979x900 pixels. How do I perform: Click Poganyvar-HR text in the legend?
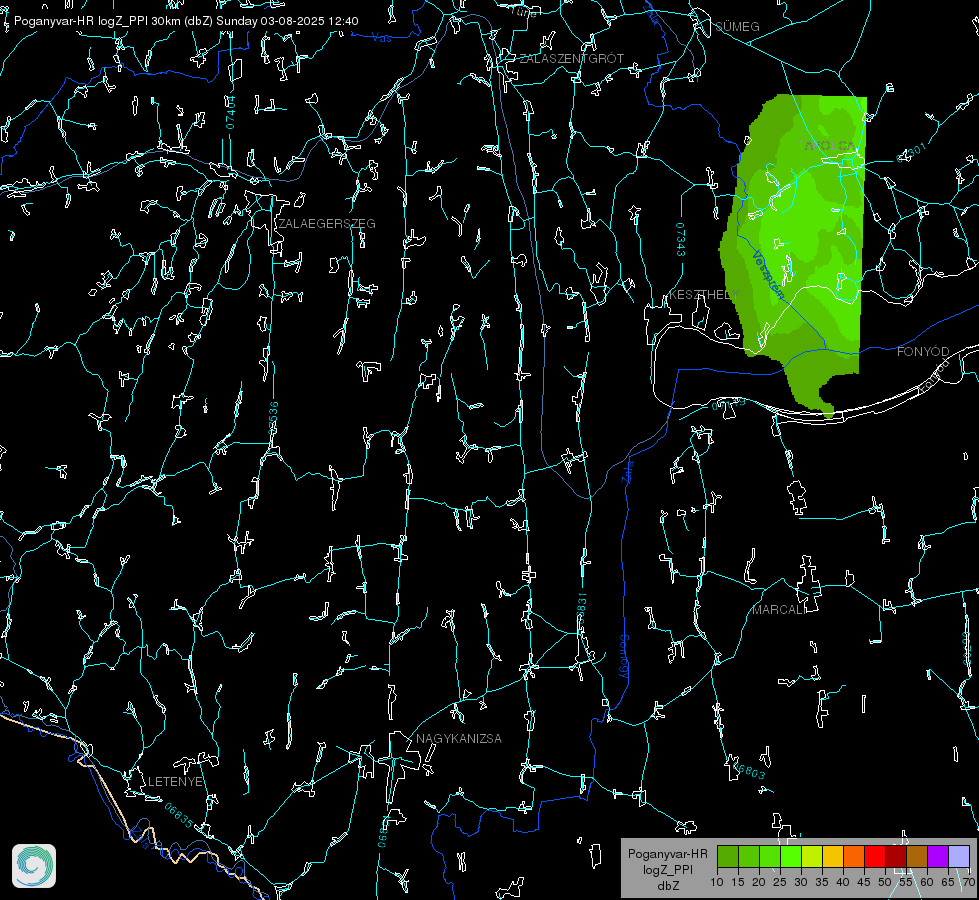click(x=667, y=854)
